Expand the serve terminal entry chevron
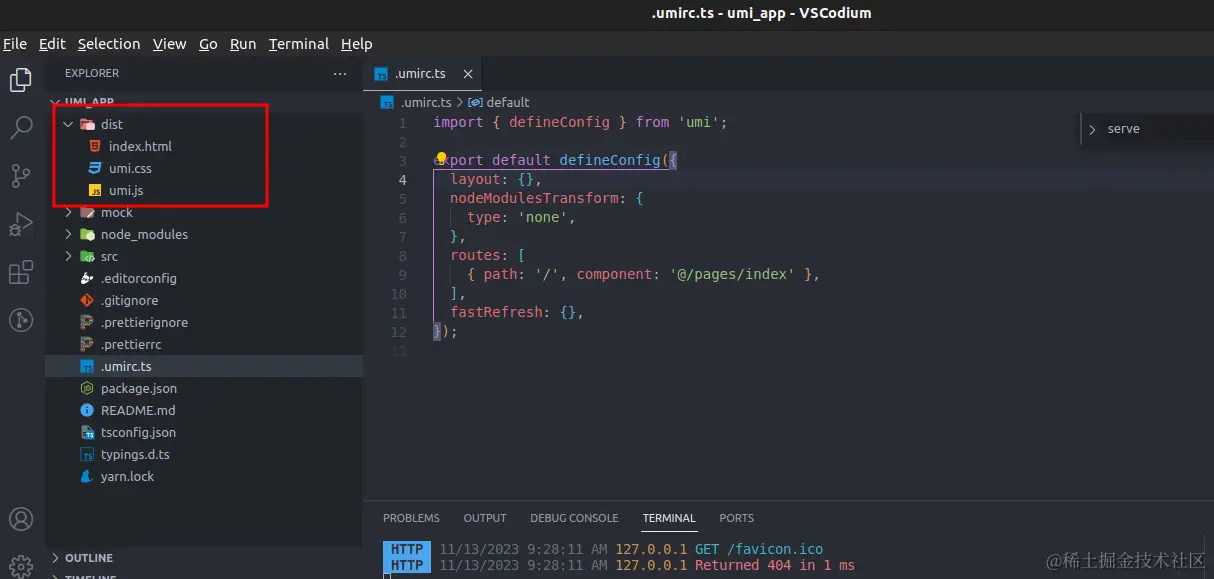 pyautogui.click(x=1092, y=129)
